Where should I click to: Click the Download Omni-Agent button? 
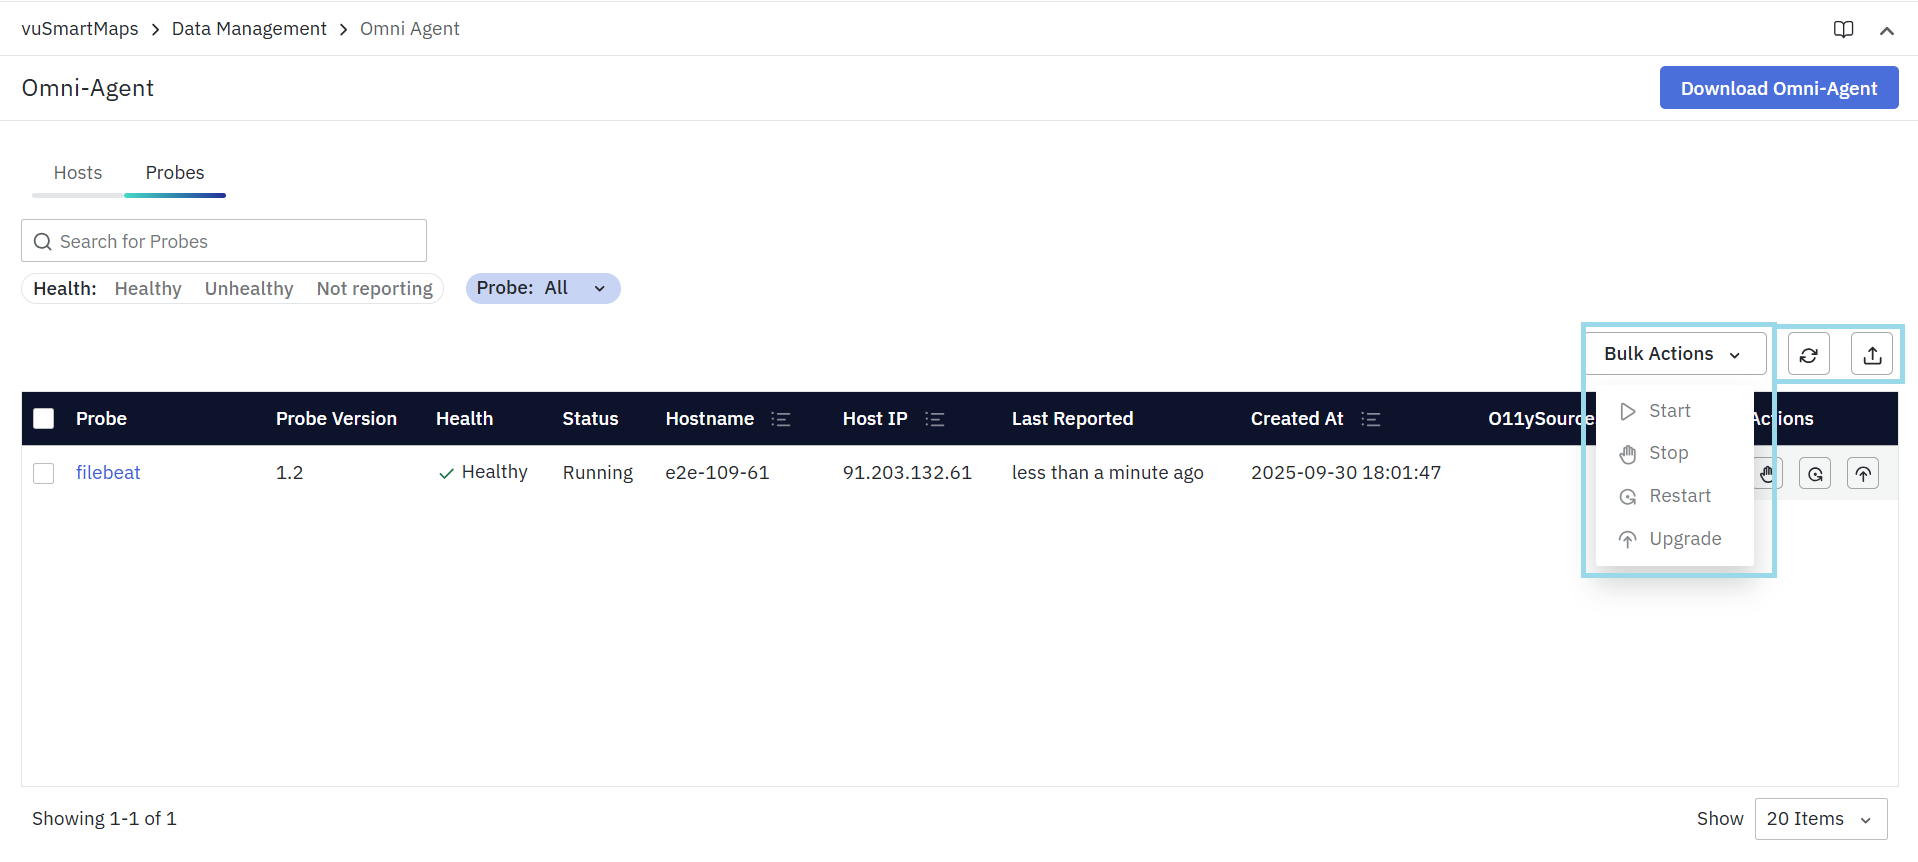click(x=1778, y=88)
